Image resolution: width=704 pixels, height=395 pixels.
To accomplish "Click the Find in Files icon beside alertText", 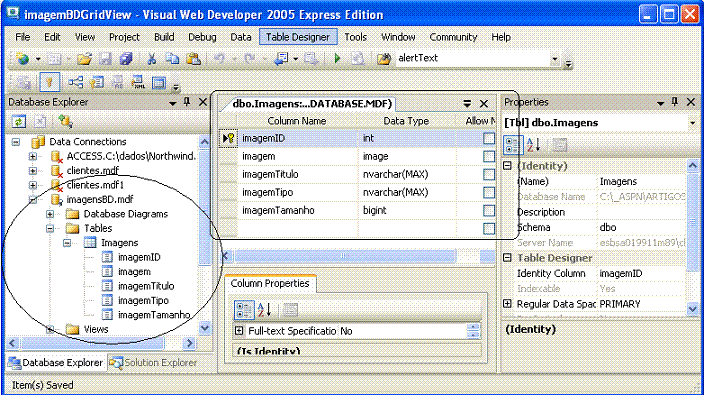I will pos(383,58).
